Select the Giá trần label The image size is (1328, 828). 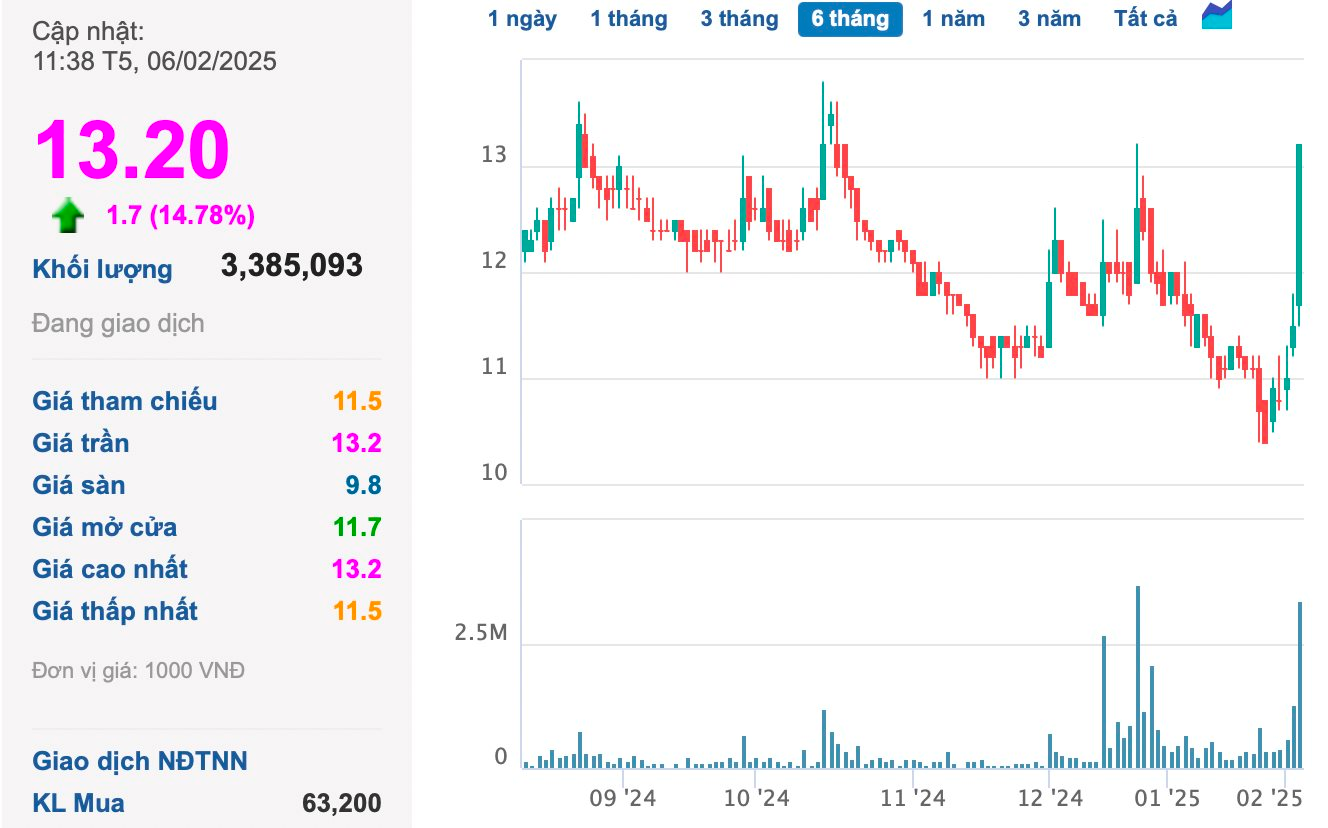[x=81, y=444]
